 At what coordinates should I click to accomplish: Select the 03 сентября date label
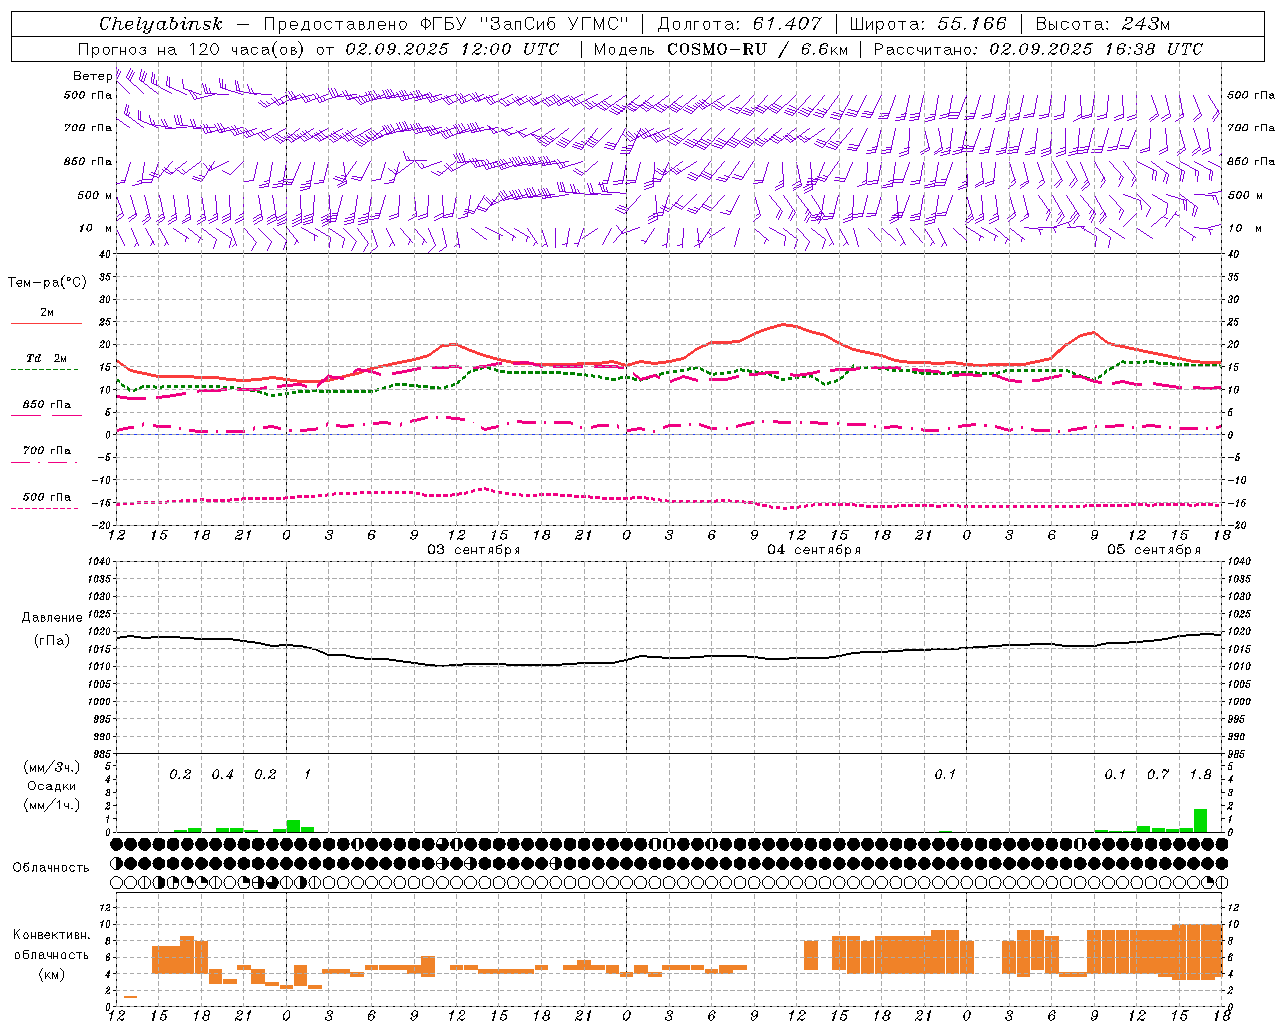(x=474, y=550)
